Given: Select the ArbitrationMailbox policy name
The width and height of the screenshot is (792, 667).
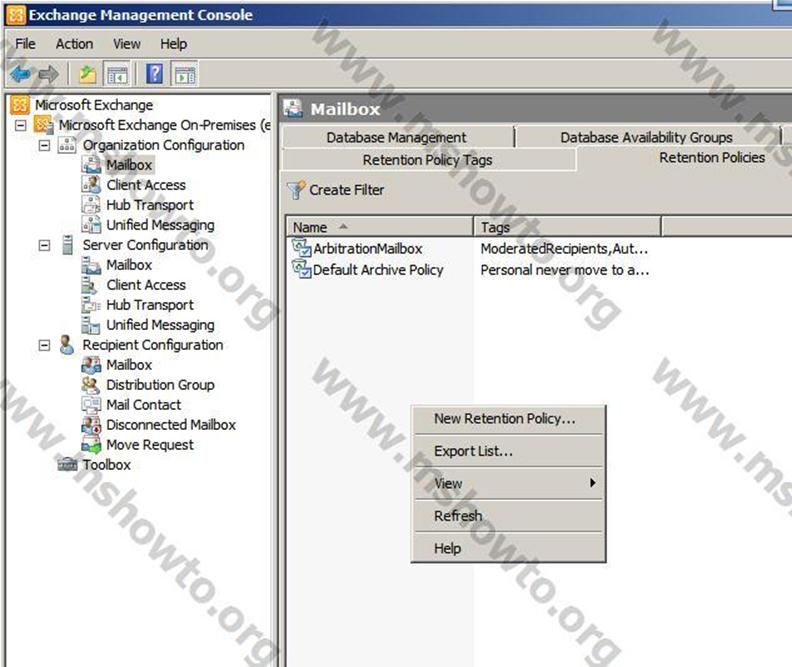Looking at the screenshot, I should click(x=368, y=248).
